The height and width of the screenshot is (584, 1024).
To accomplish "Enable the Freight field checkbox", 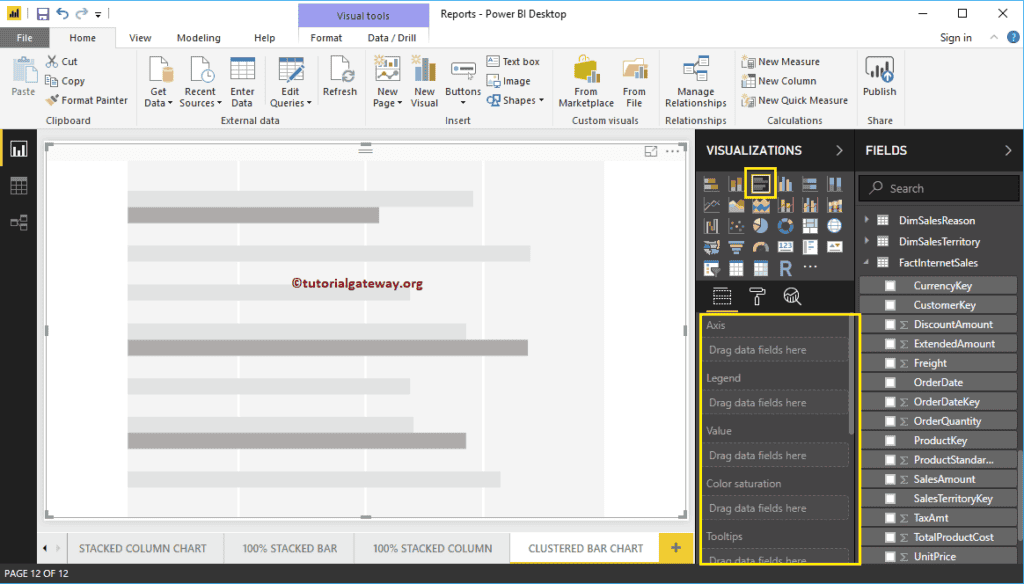I will point(888,362).
